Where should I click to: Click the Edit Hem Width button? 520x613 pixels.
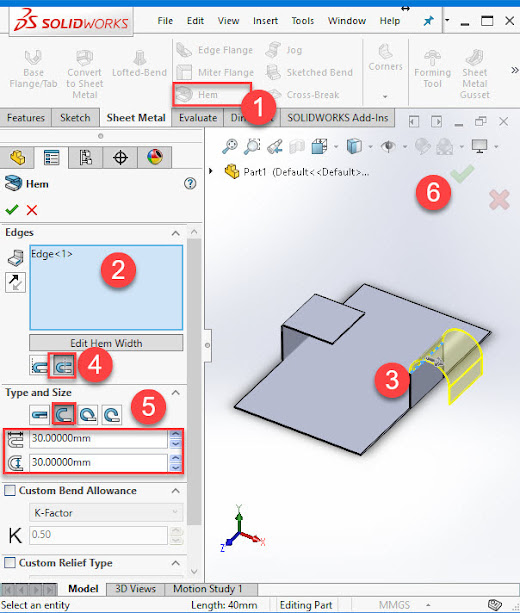click(x=106, y=343)
